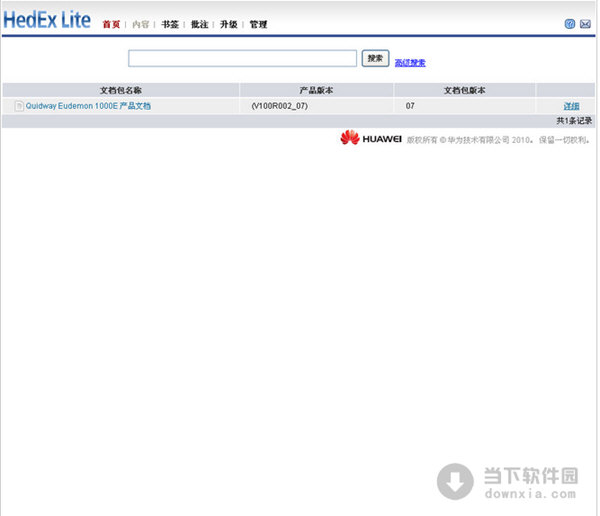The height and width of the screenshot is (516, 600).
Task: Open the help icon in header
Action: click(x=569, y=24)
